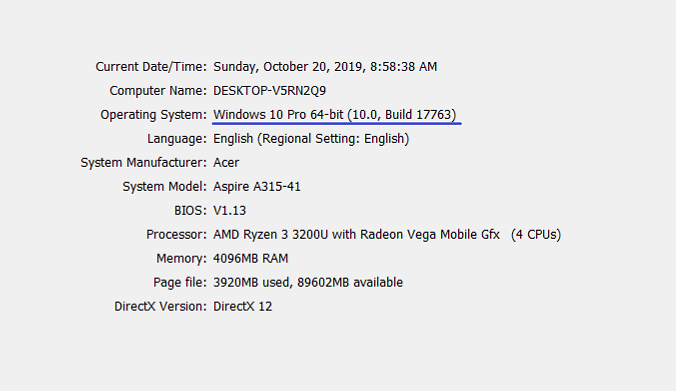Click the Language label
The width and height of the screenshot is (676, 391).
[x=177, y=139]
